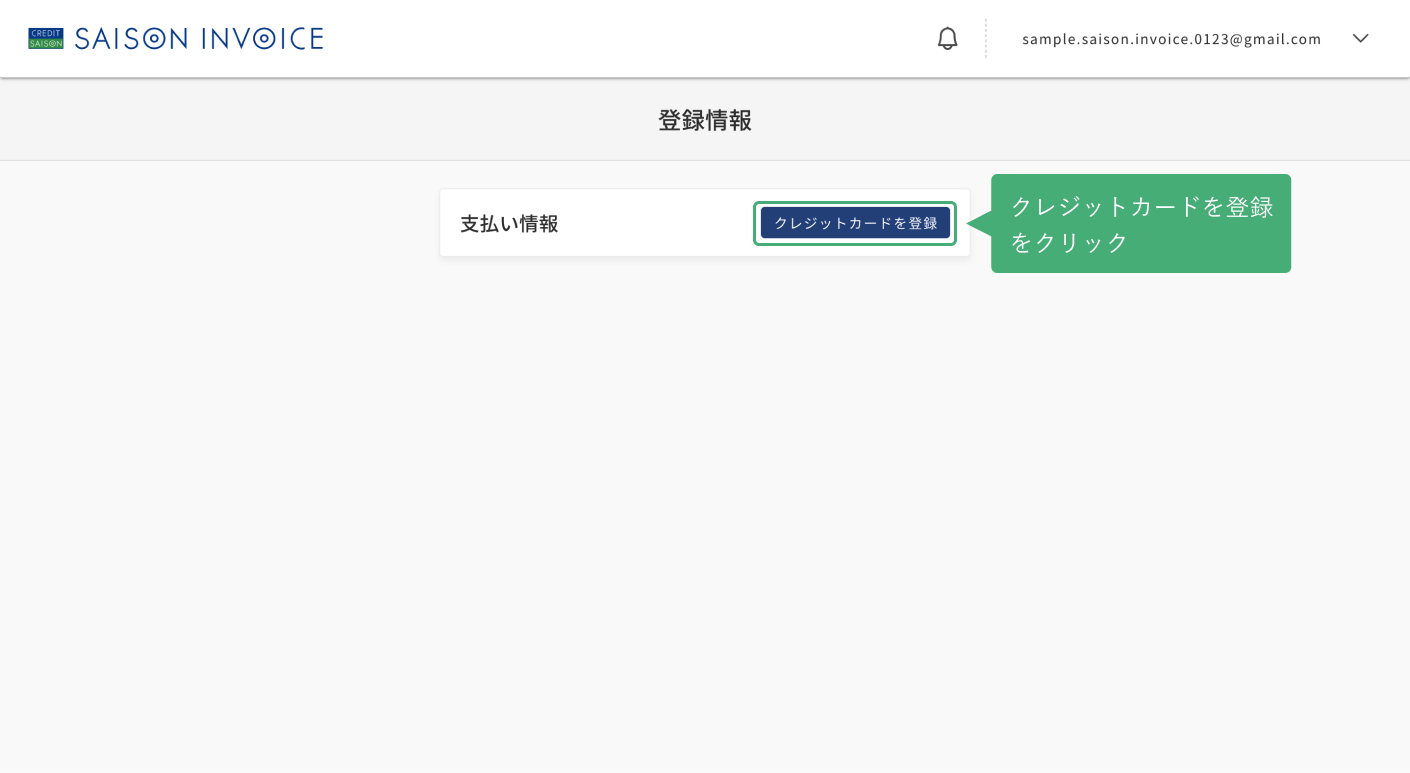Click the をクリック text in the green callout
The height and width of the screenshot is (773, 1410).
pos(1069,243)
